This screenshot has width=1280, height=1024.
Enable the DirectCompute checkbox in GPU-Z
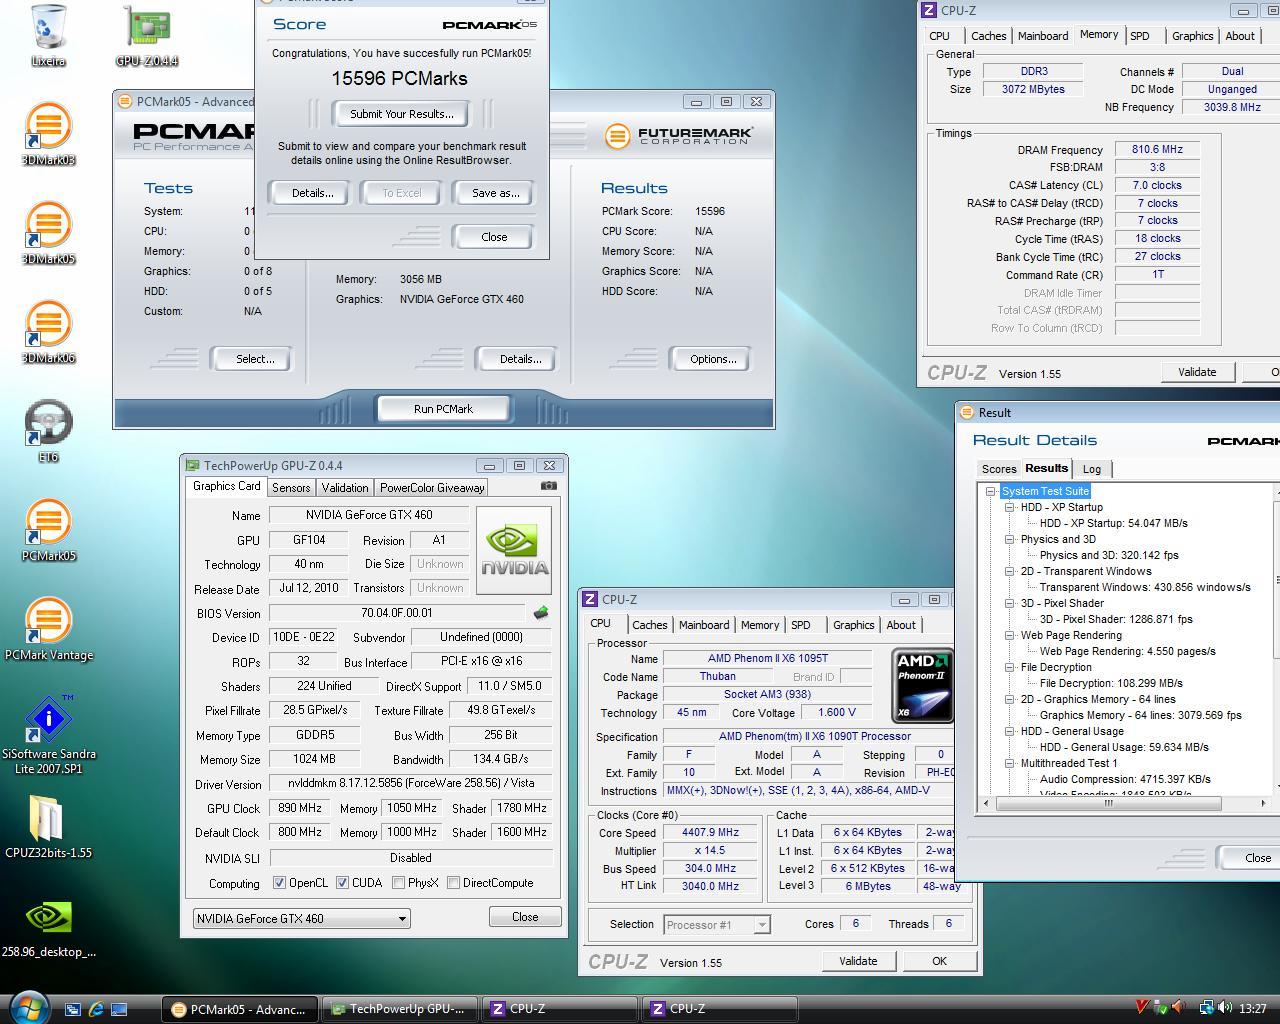(x=453, y=883)
